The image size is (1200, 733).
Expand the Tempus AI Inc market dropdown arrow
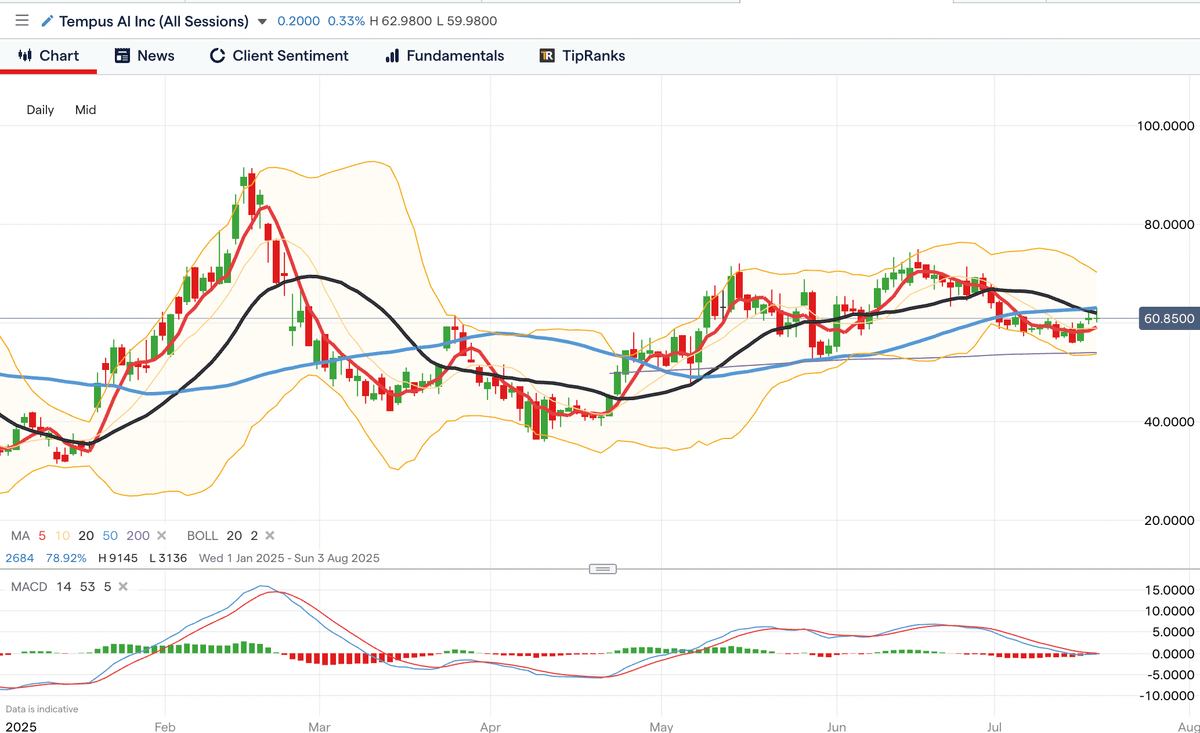[262, 21]
